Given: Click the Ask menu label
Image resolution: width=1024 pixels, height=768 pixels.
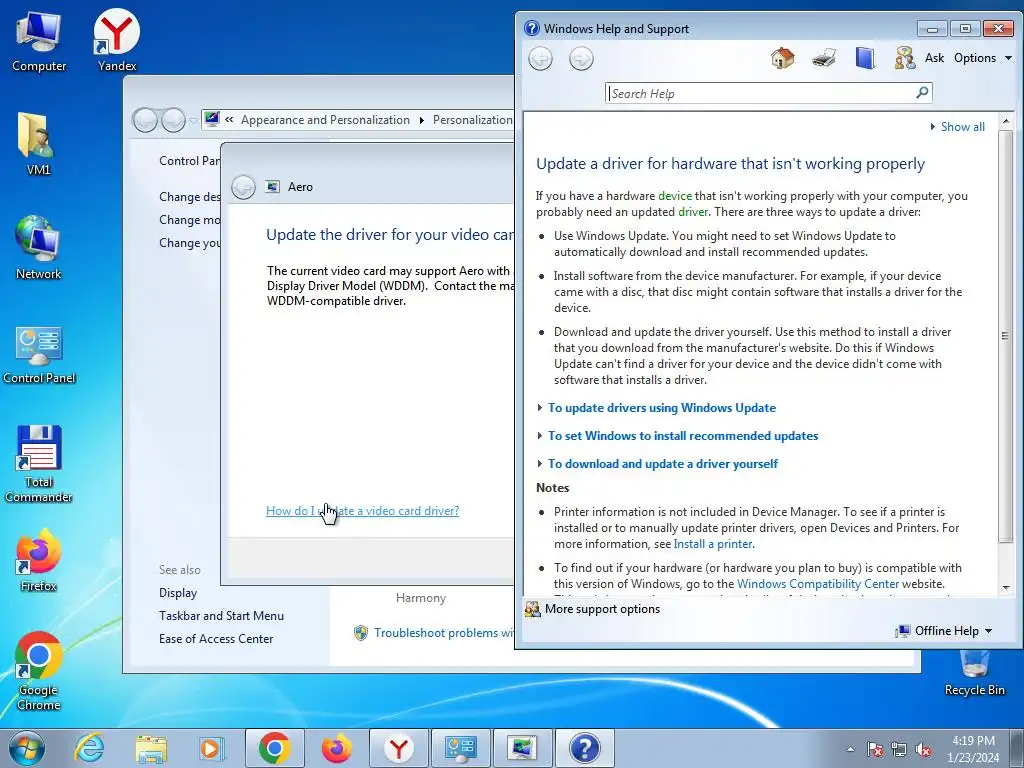Looking at the screenshot, I should pos(934,58).
